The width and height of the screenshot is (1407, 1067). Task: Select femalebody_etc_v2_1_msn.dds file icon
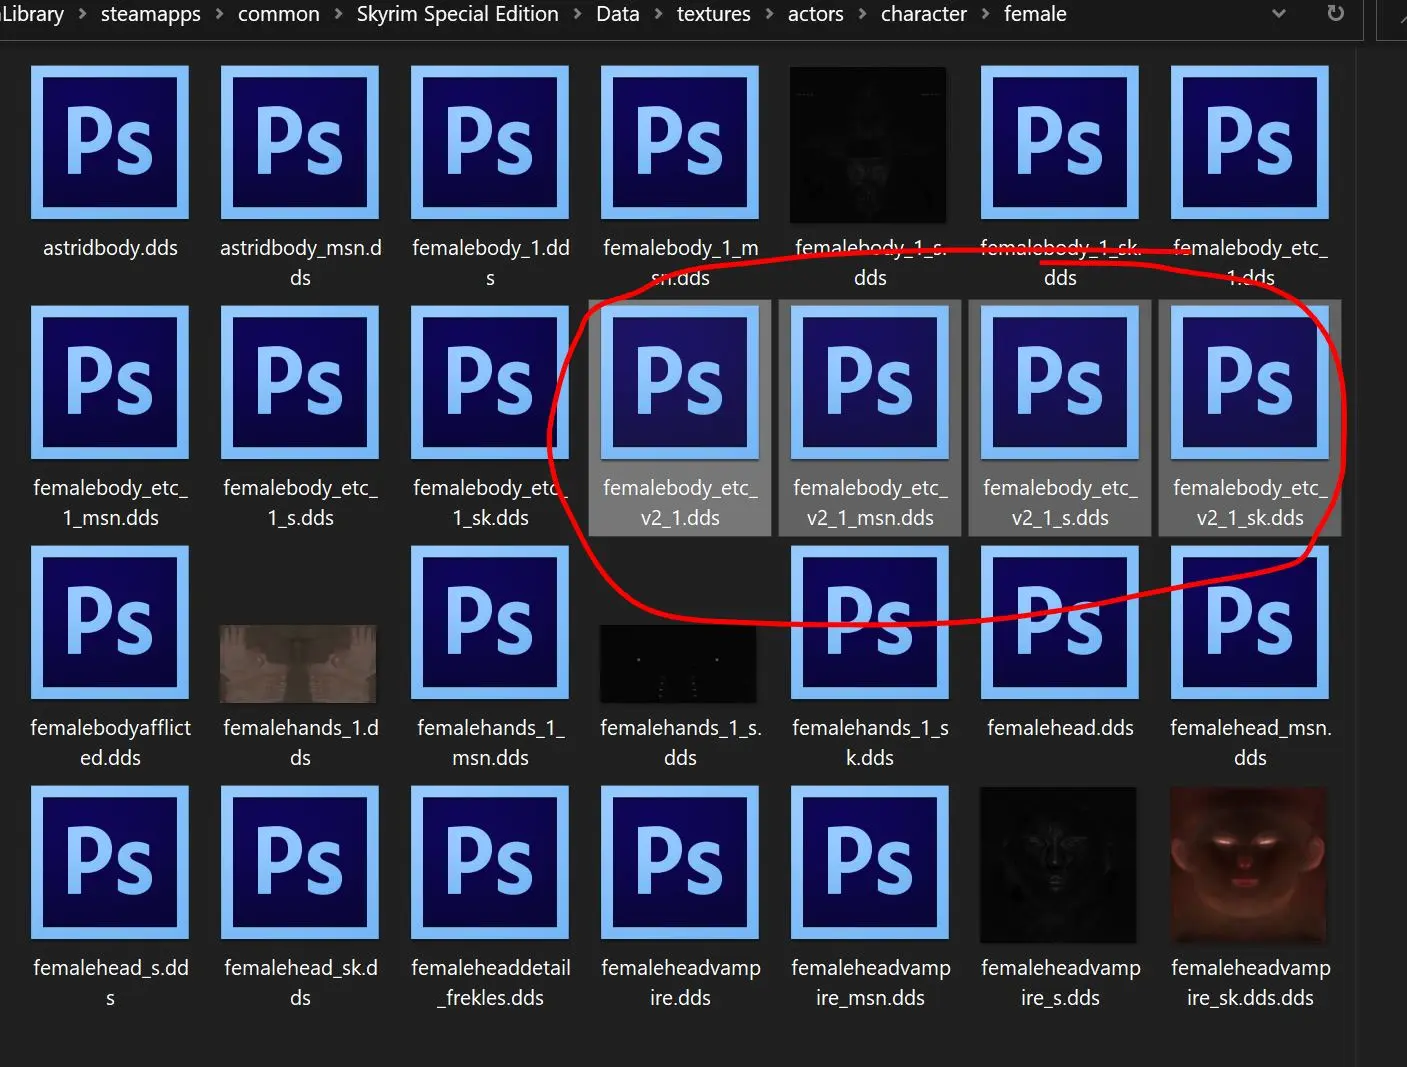coord(870,382)
